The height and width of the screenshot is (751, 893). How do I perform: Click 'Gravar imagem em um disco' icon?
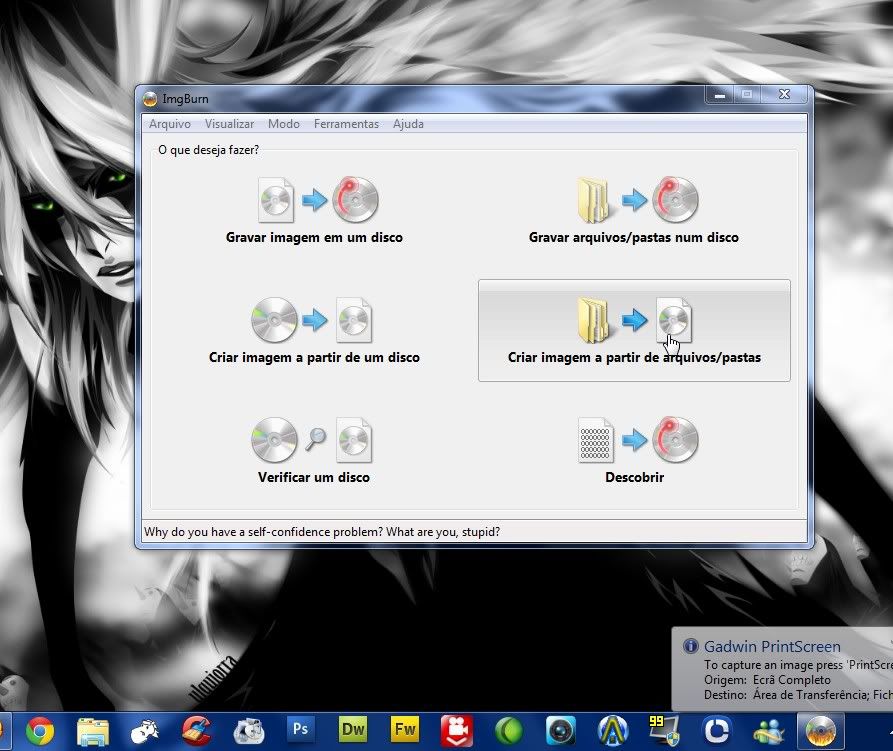pyautogui.click(x=314, y=201)
